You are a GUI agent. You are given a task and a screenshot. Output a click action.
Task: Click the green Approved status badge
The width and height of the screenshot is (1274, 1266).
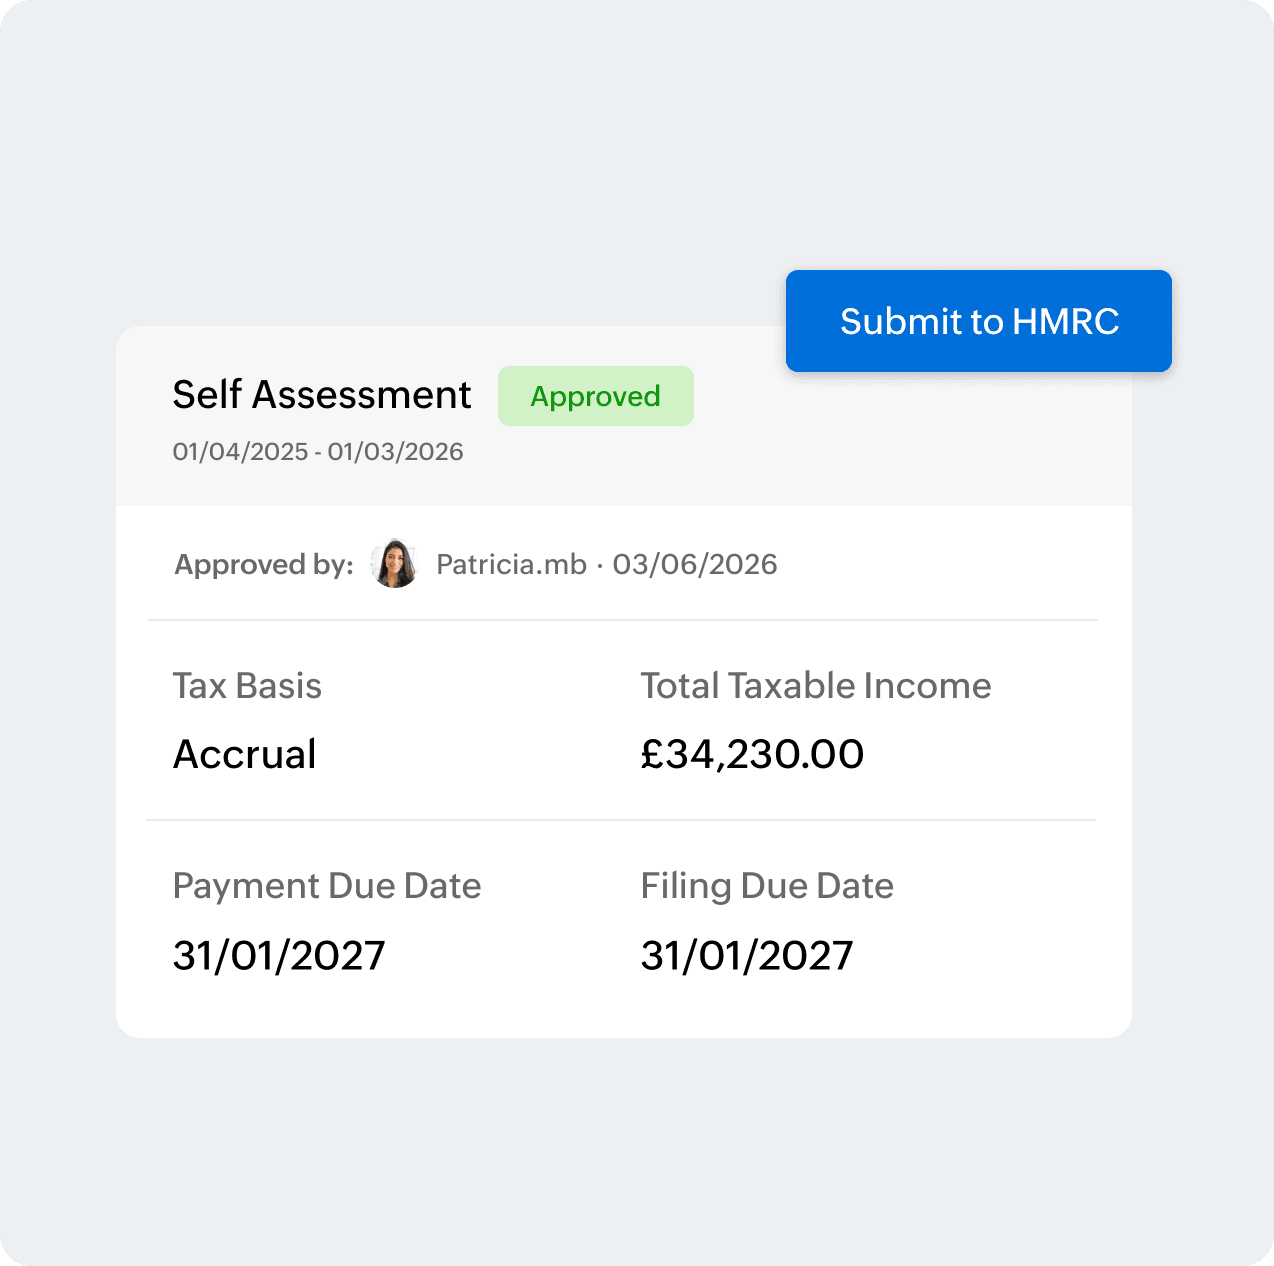[596, 396]
